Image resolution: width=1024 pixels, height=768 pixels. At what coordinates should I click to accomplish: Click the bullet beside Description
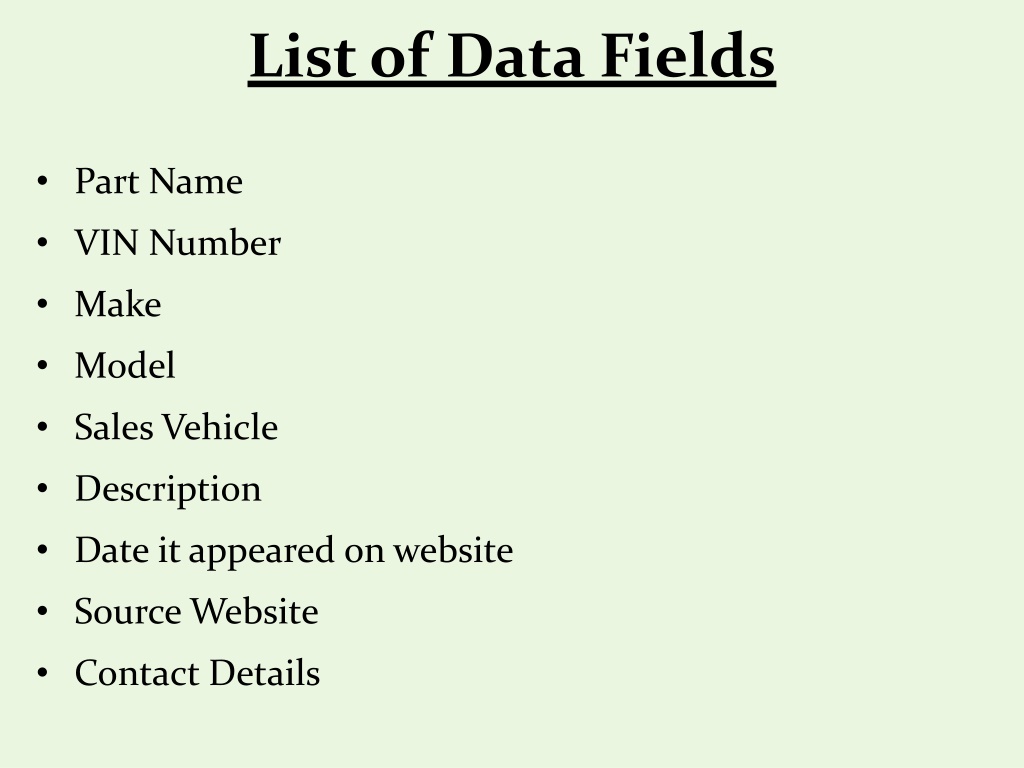(42, 488)
